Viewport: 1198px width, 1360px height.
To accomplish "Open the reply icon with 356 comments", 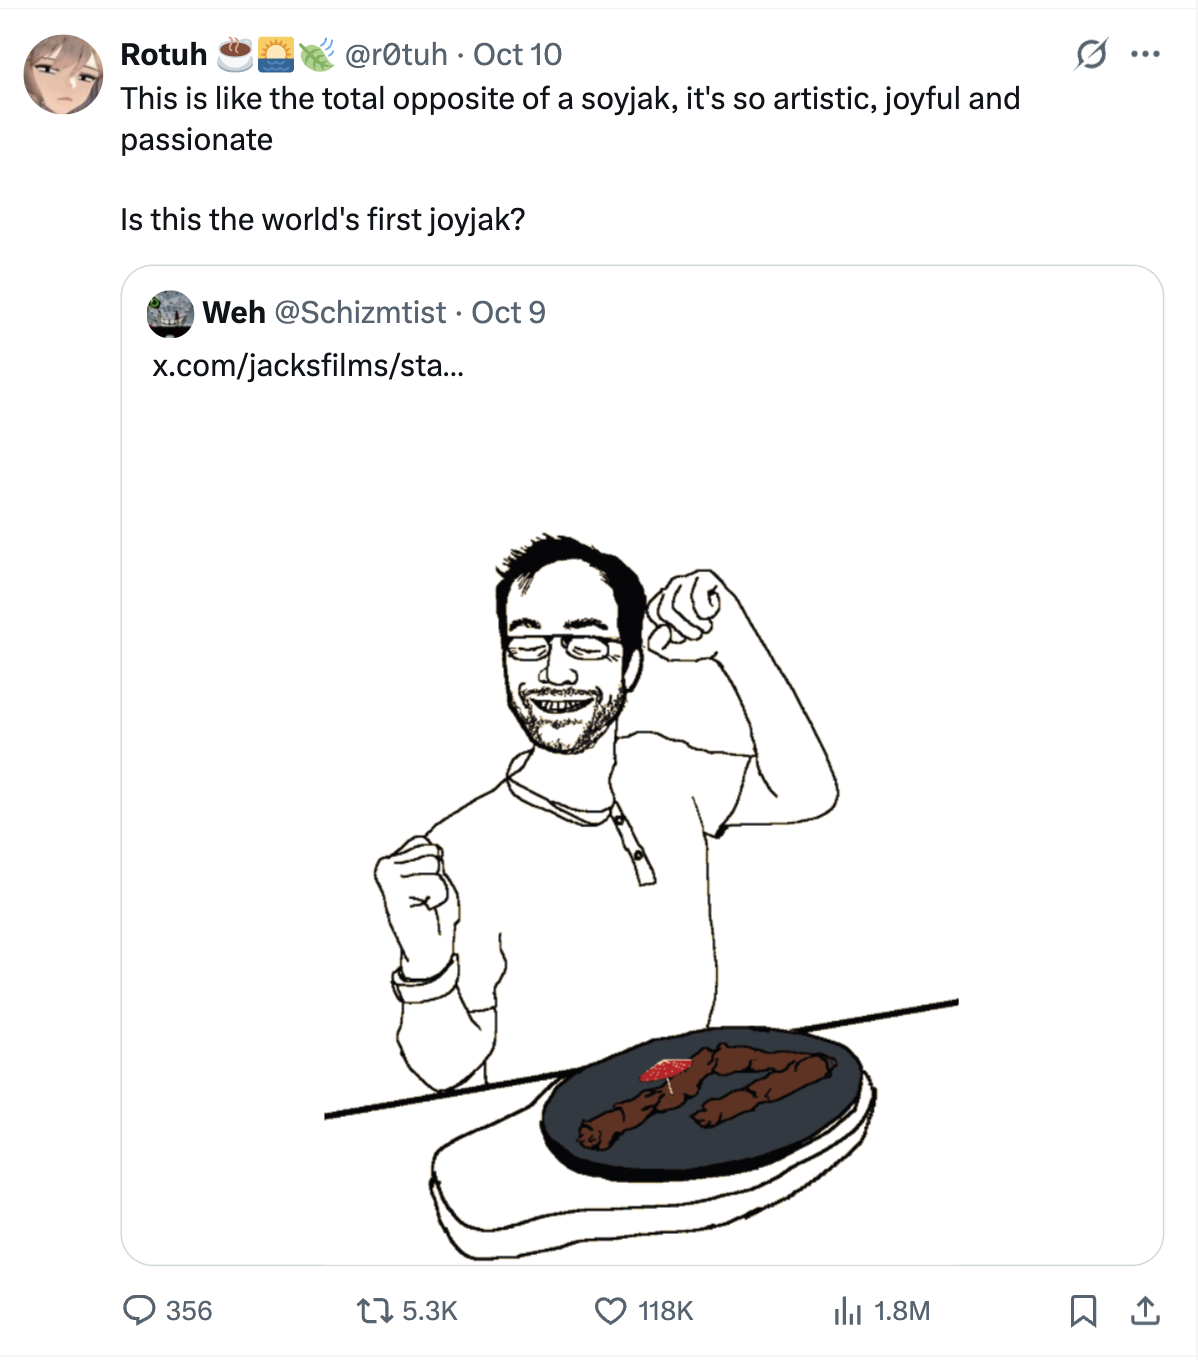I will [139, 1310].
